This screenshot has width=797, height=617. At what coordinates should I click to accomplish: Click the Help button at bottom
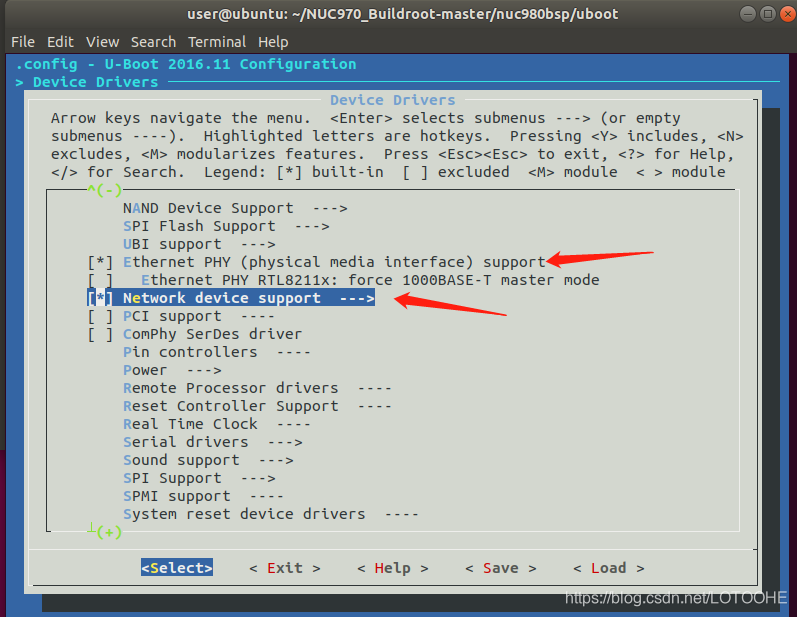tap(392, 568)
